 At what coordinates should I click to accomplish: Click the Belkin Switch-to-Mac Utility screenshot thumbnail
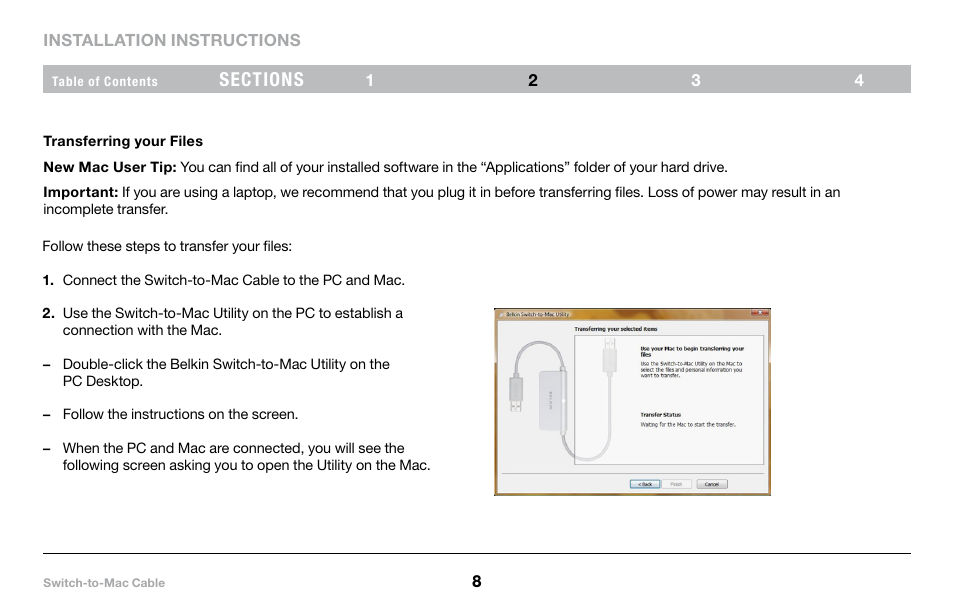(632, 402)
